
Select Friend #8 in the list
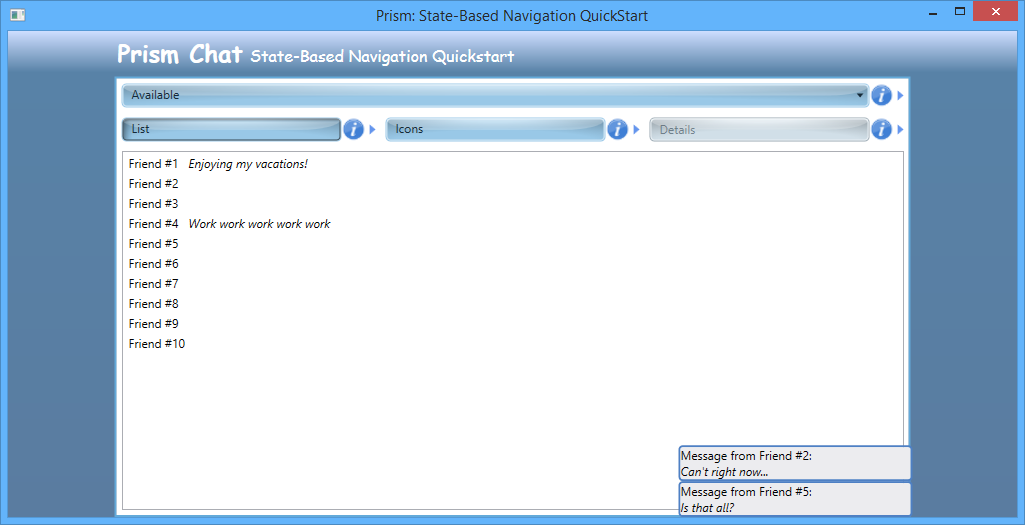click(154, 303)
